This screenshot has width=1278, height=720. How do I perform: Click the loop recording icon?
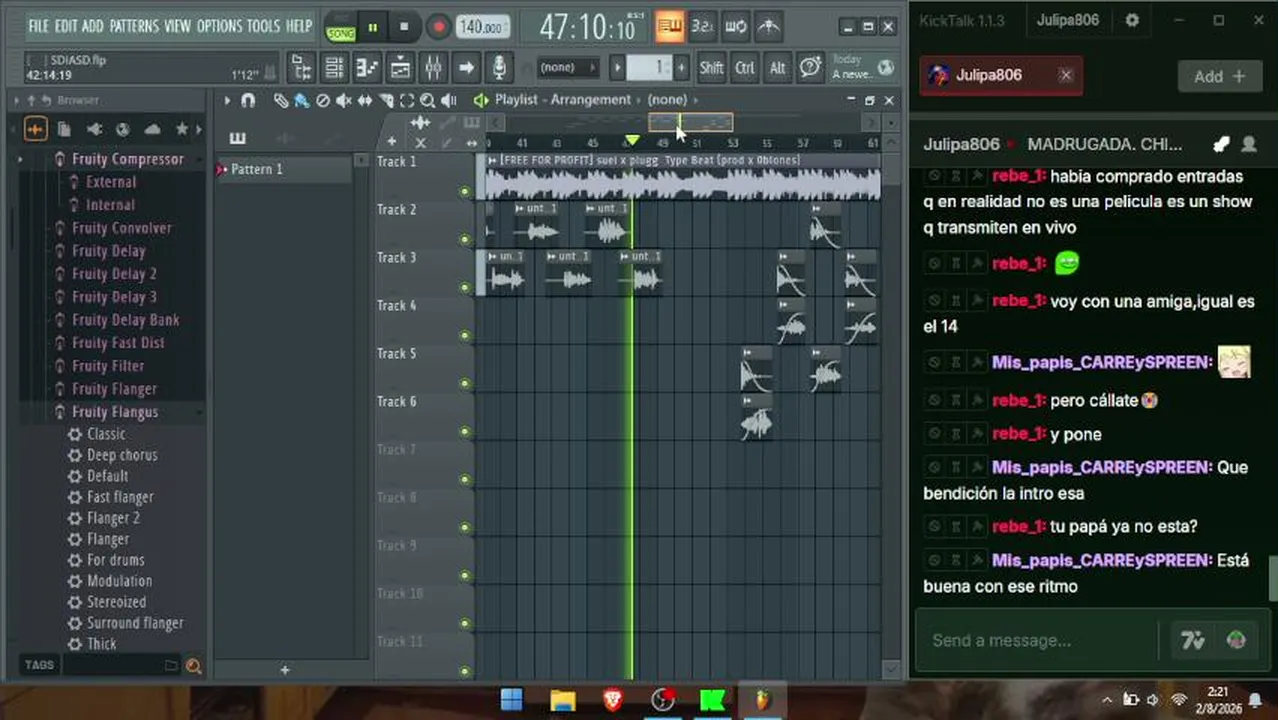pos(735,27)
